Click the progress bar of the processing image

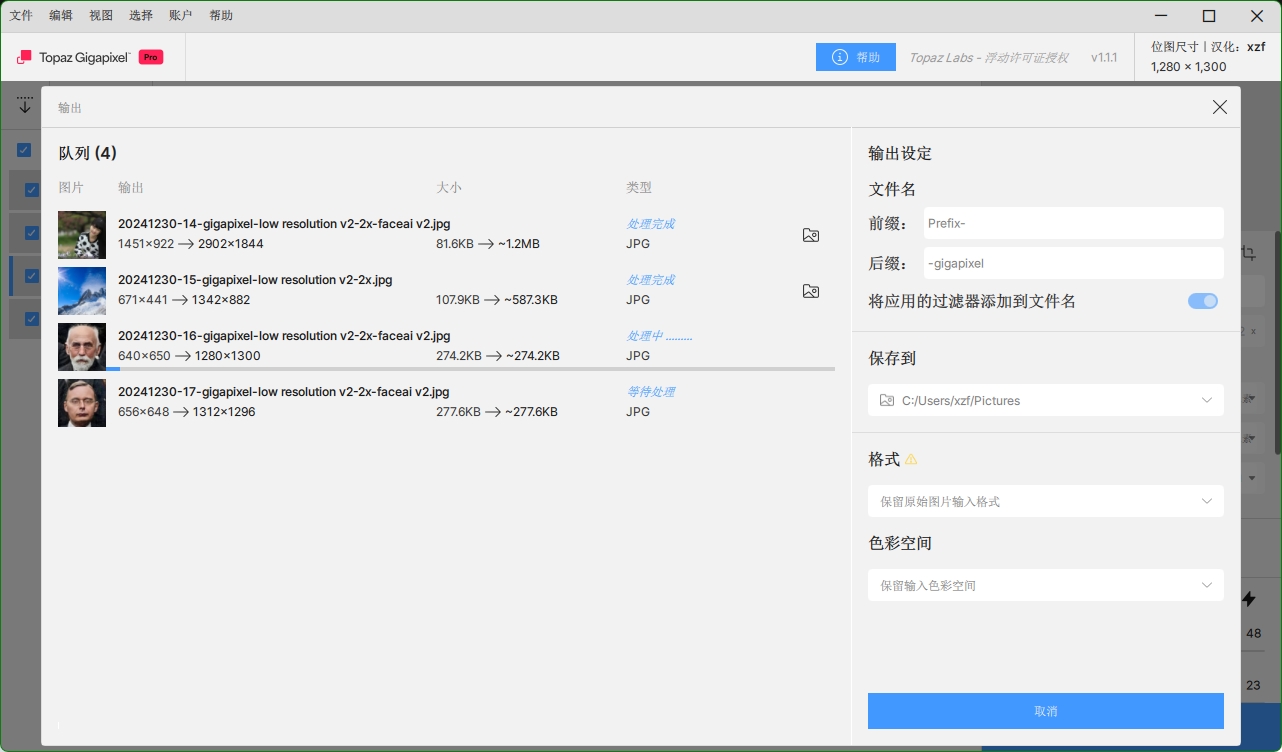(470, 369)
